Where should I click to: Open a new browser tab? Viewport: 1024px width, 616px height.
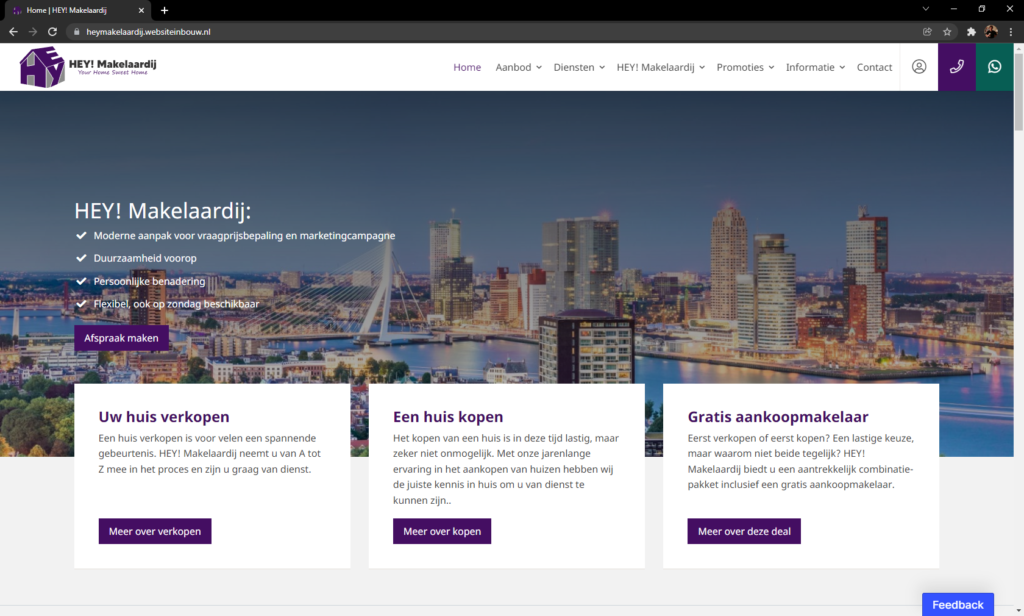tap(164, 10)
